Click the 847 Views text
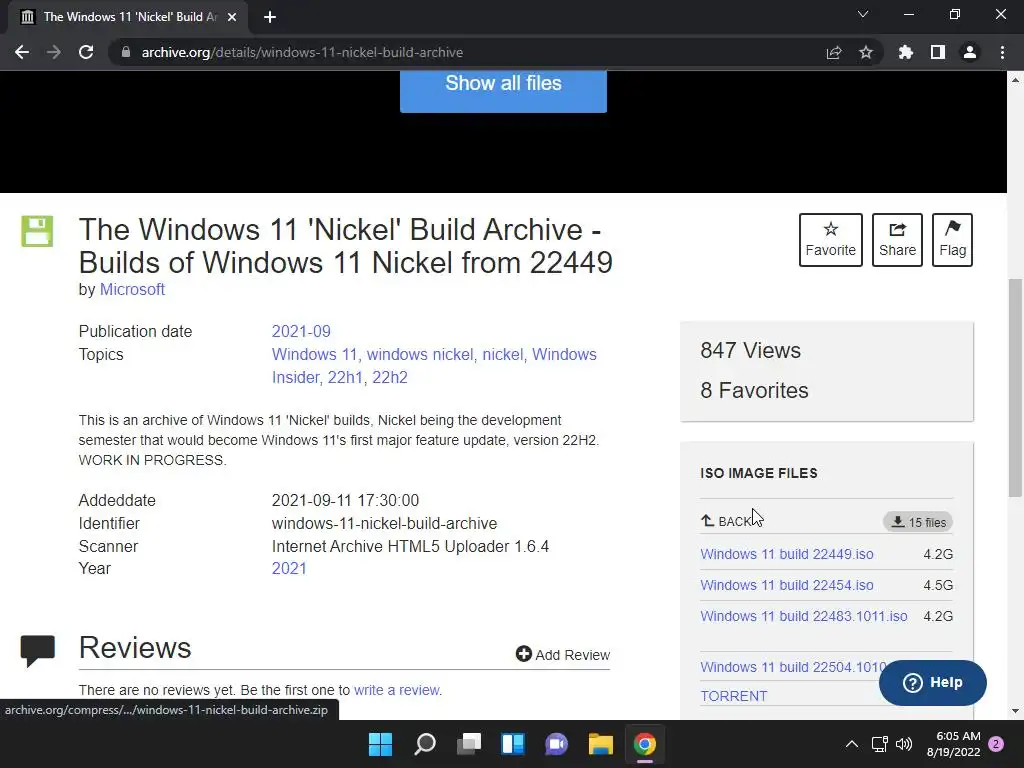 click(x=750, y=350)
